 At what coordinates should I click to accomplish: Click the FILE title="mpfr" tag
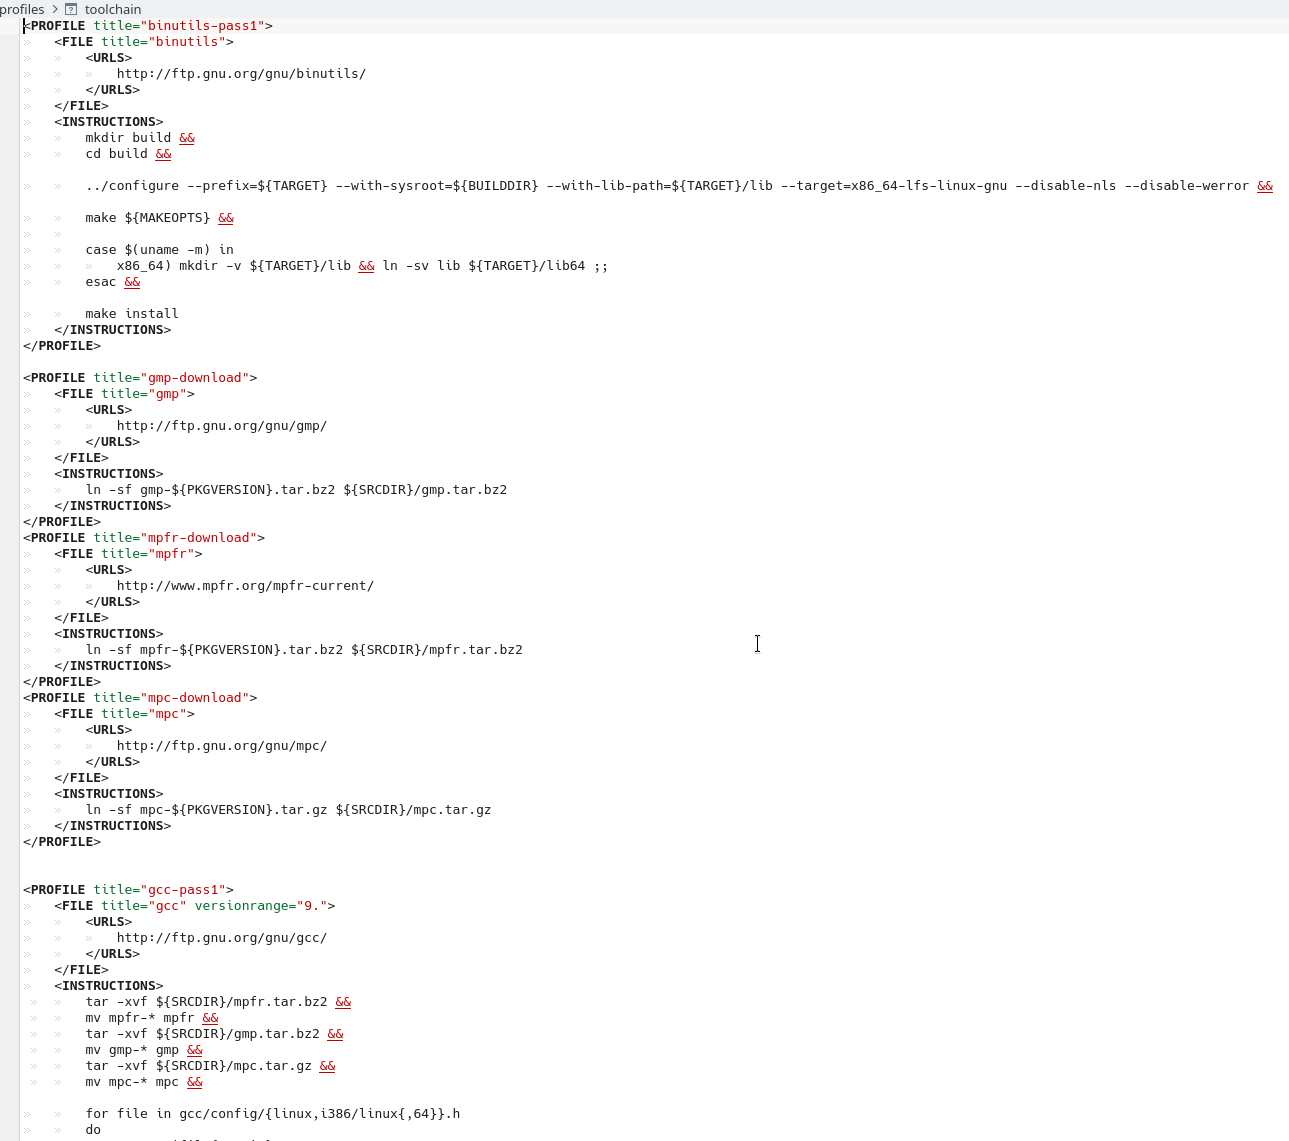tap(128, 554)
